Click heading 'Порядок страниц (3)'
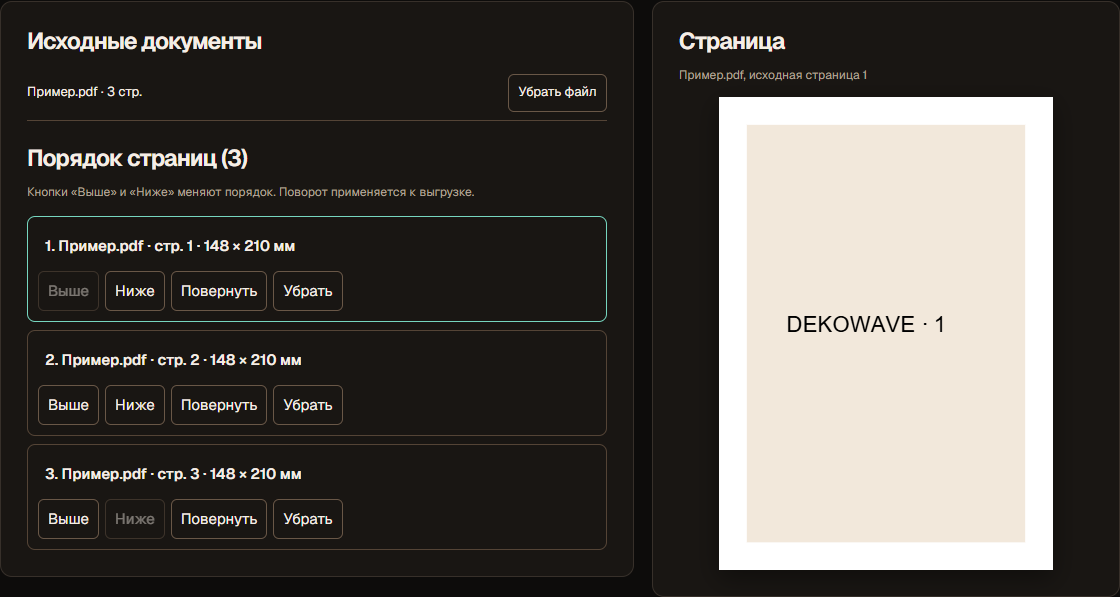 coord(137,158)
